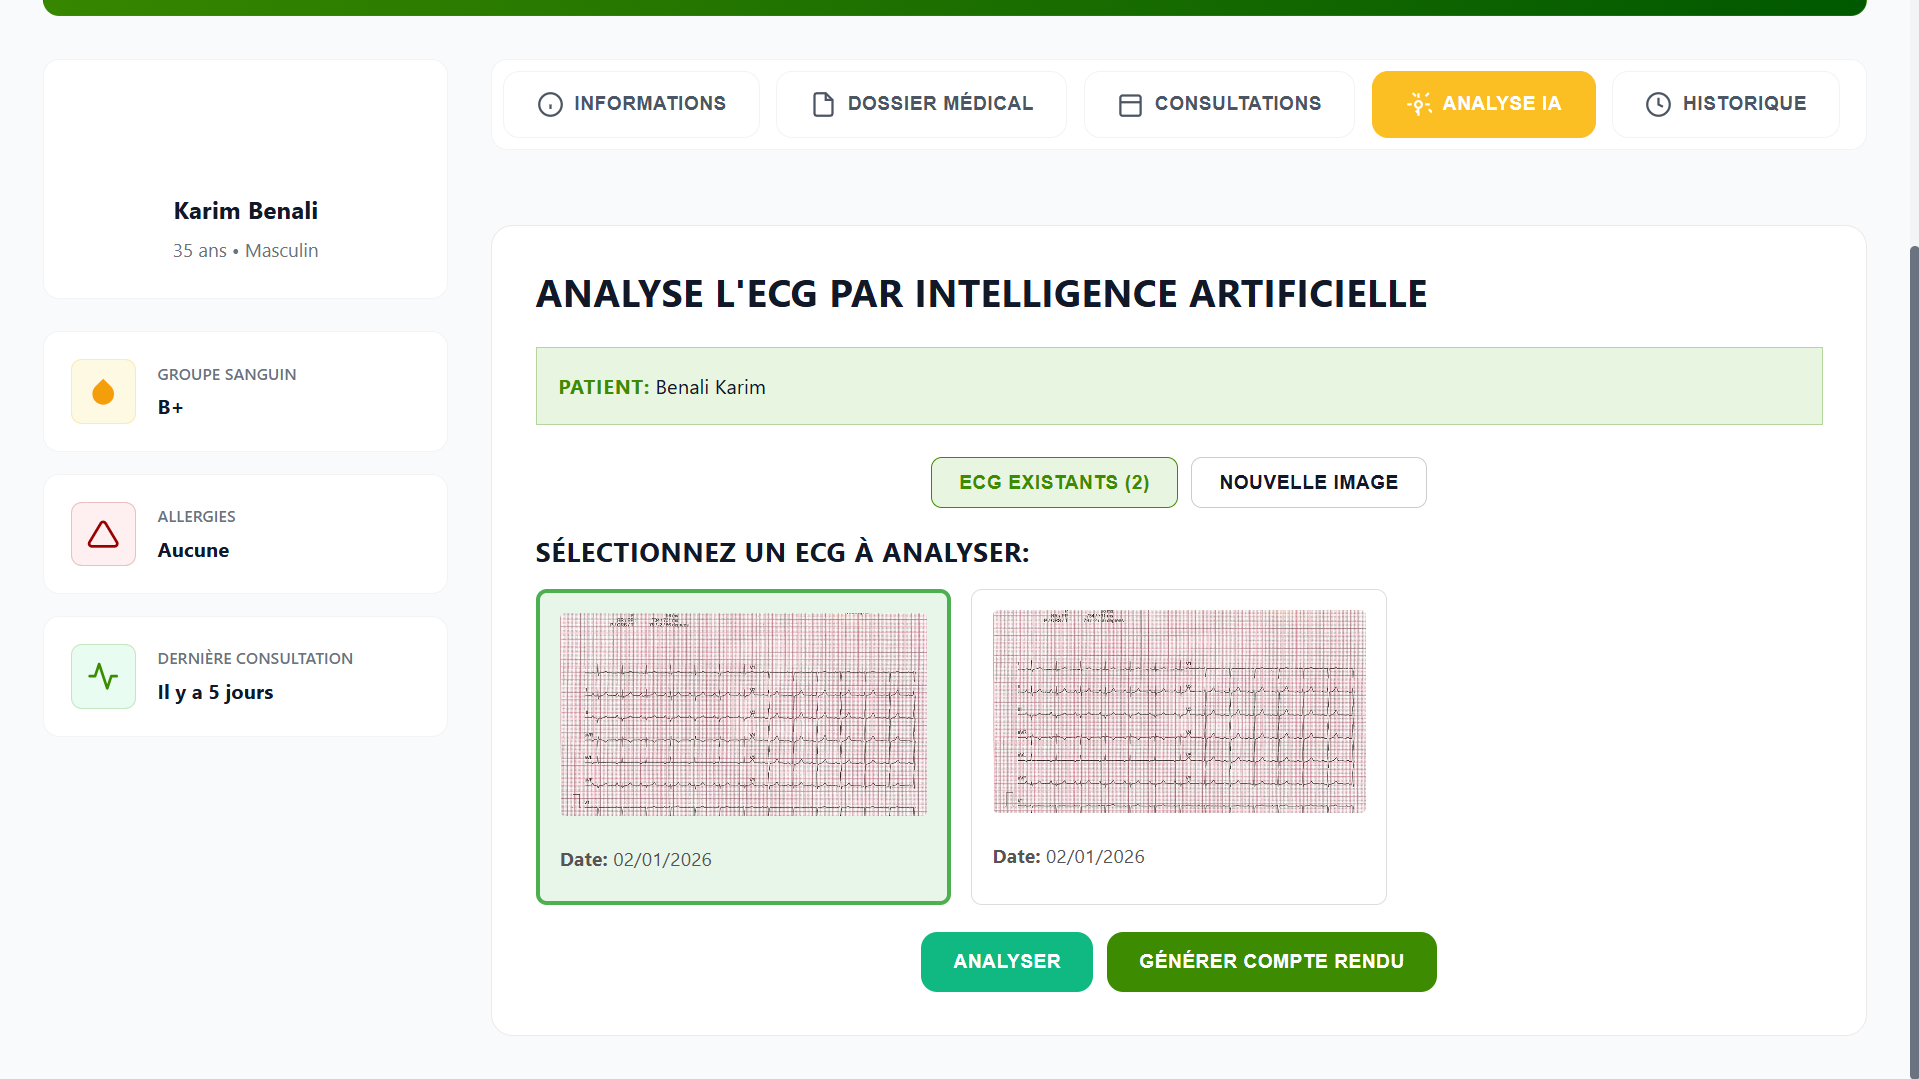Click the document icon on Dossier Médical tab

pyautogui.click(x=823, y=104)
